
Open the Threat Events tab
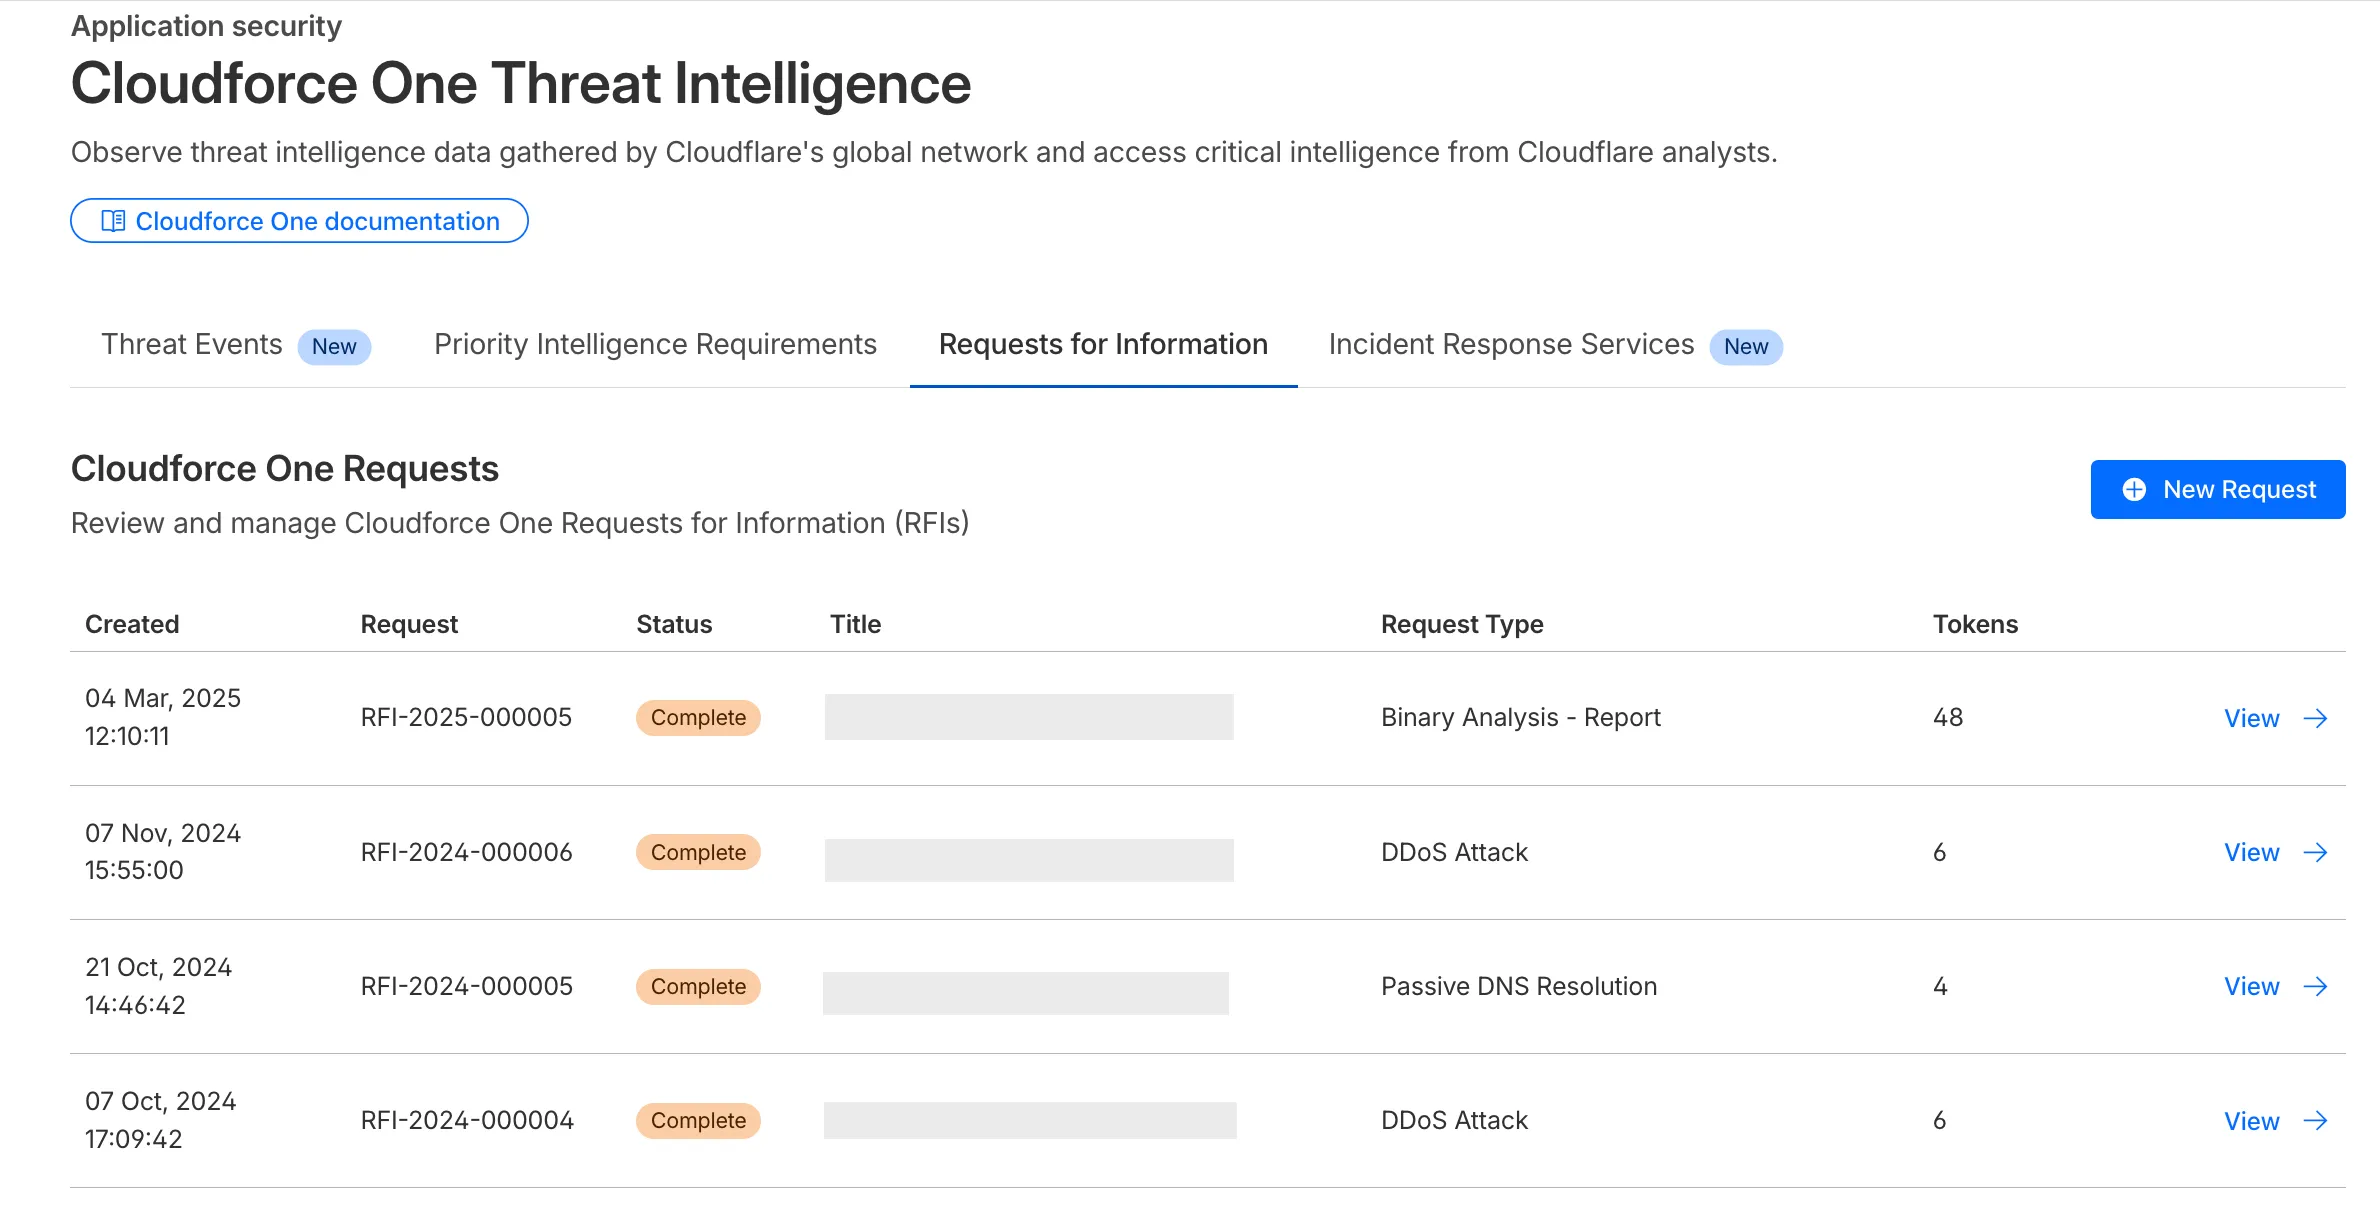192,345
